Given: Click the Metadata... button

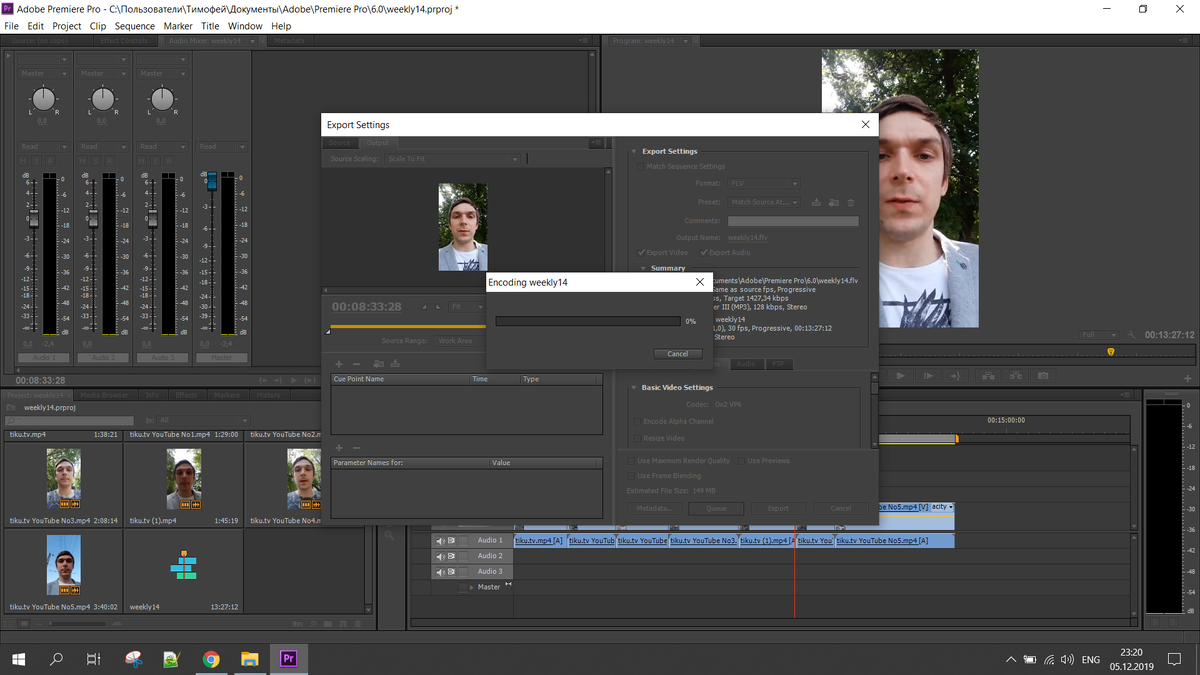Looking at the screenshot, I should point(656,508).
